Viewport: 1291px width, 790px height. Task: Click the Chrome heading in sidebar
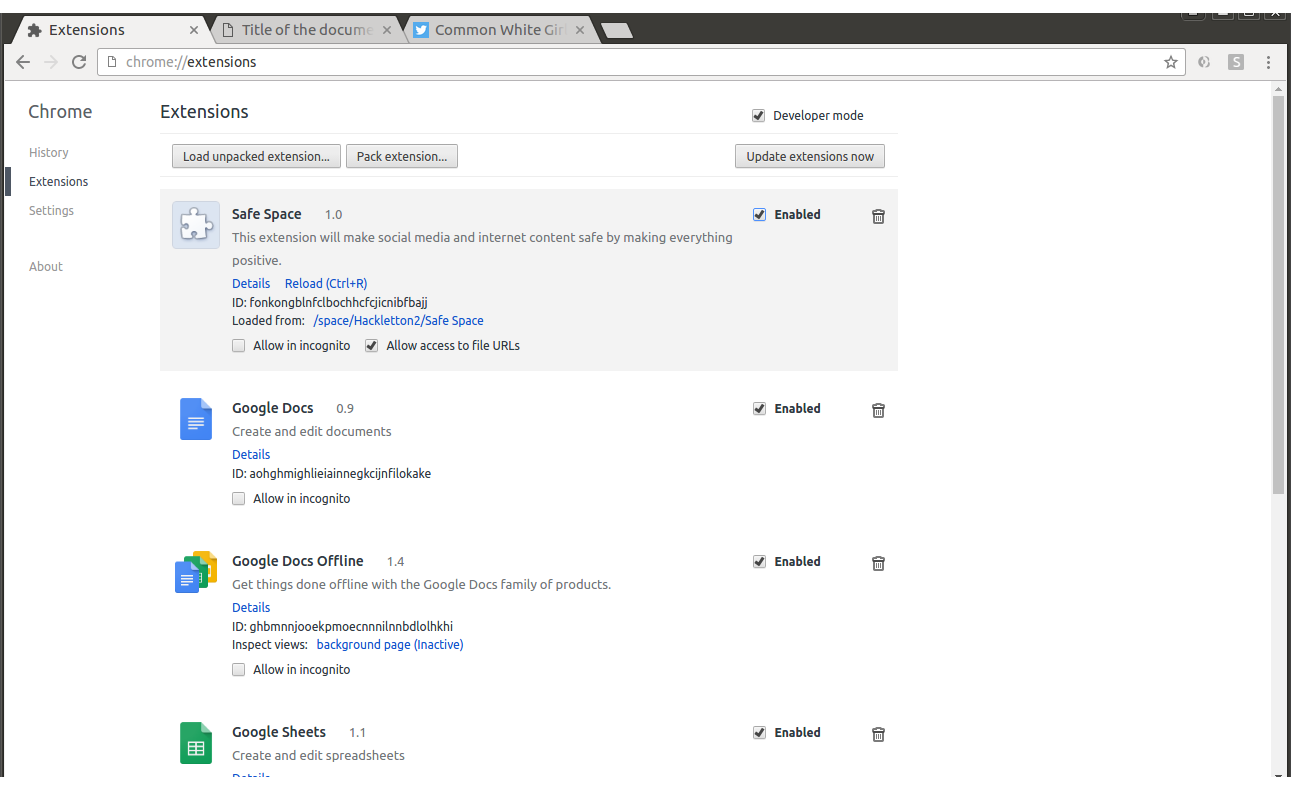[x=60, y=112]
